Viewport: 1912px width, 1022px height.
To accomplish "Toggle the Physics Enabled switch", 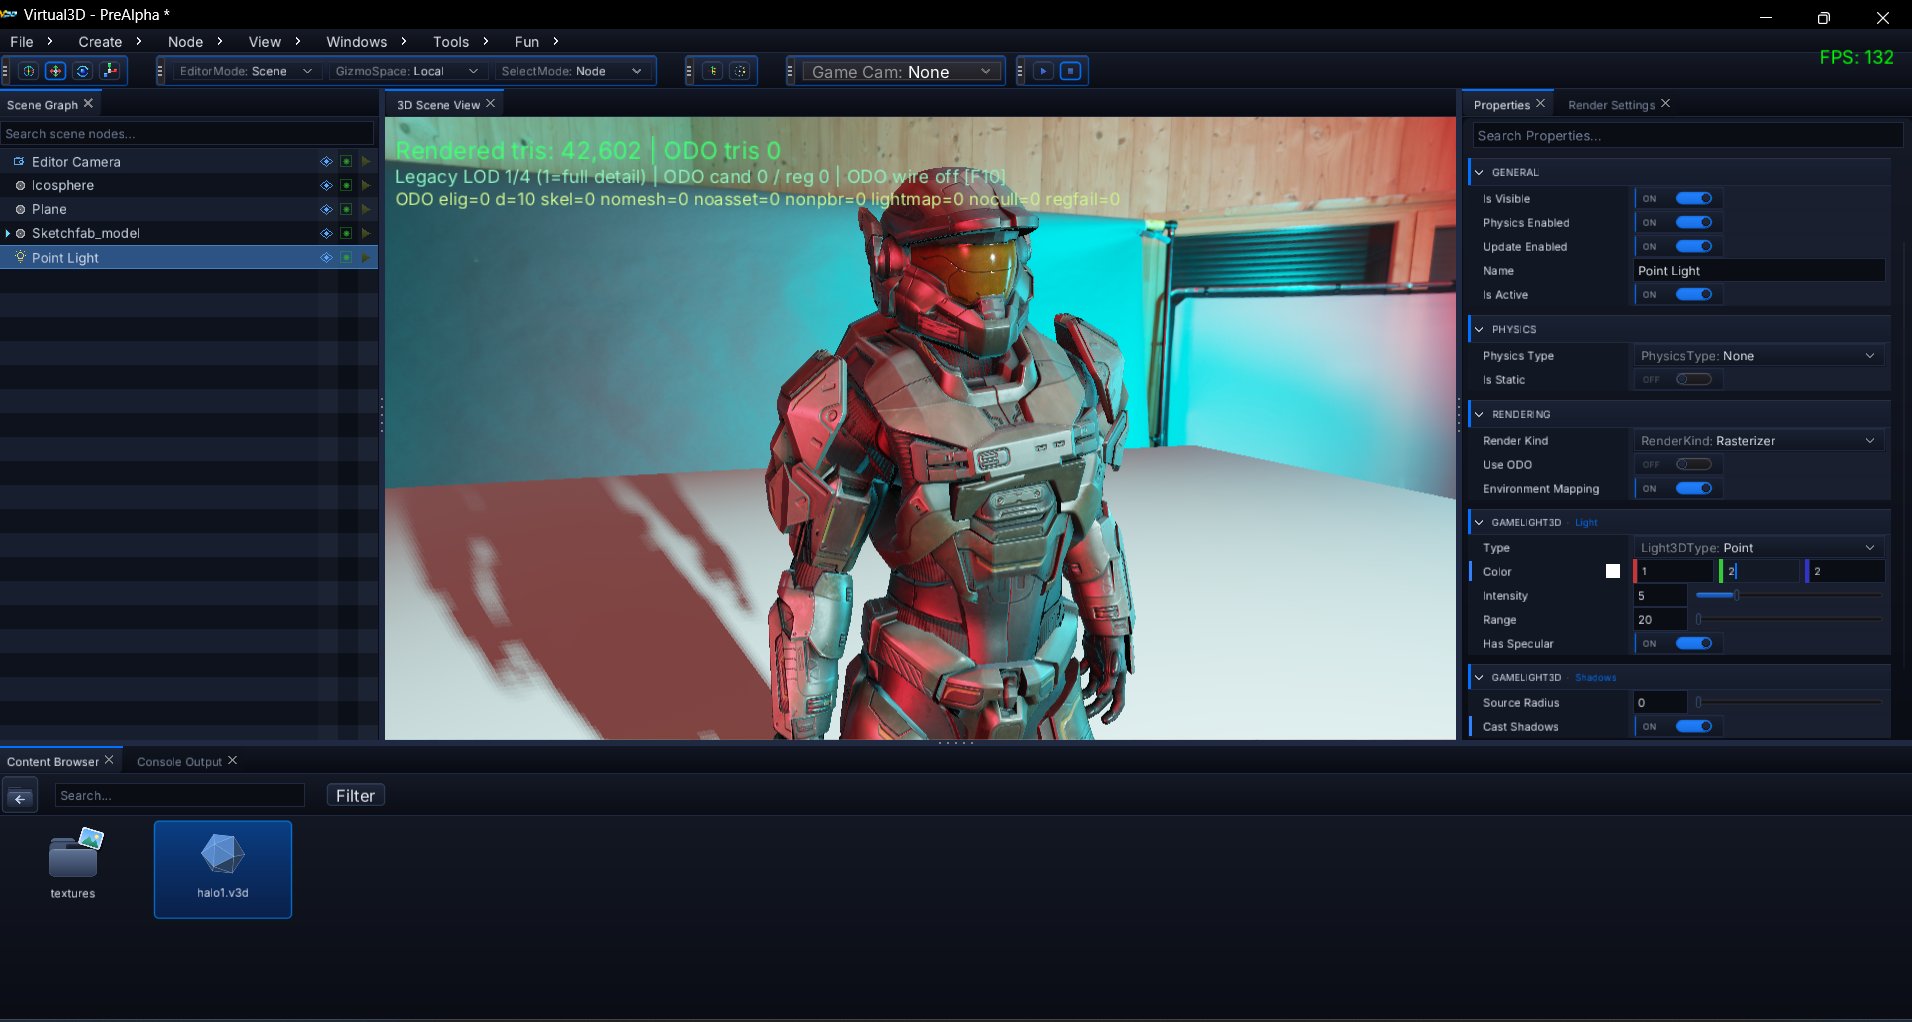I will coord(1694,222).
